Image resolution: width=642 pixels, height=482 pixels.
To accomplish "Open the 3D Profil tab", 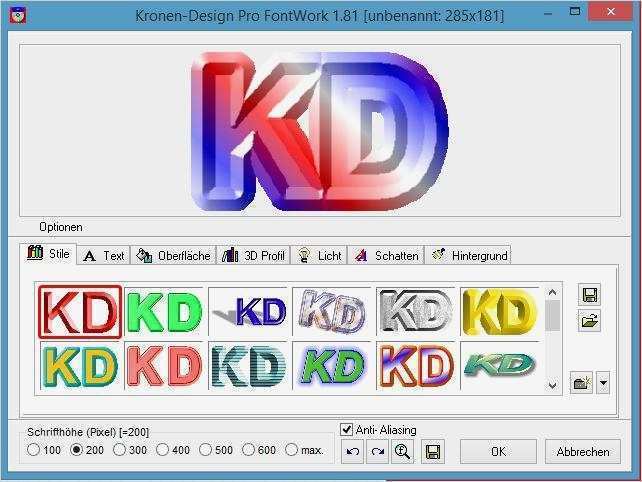I will [x=253, y=256].
